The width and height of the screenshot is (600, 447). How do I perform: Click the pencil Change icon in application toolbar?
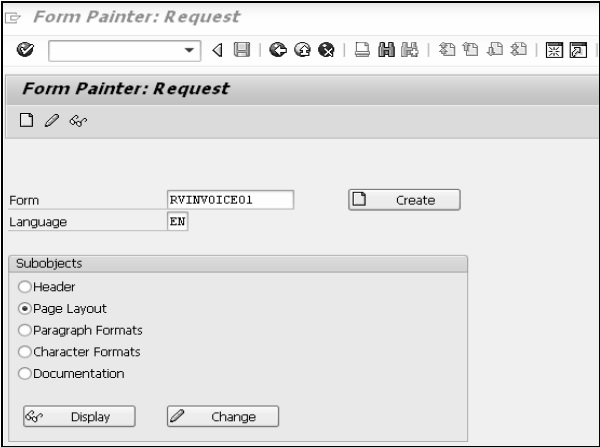[x=50, y=120]
